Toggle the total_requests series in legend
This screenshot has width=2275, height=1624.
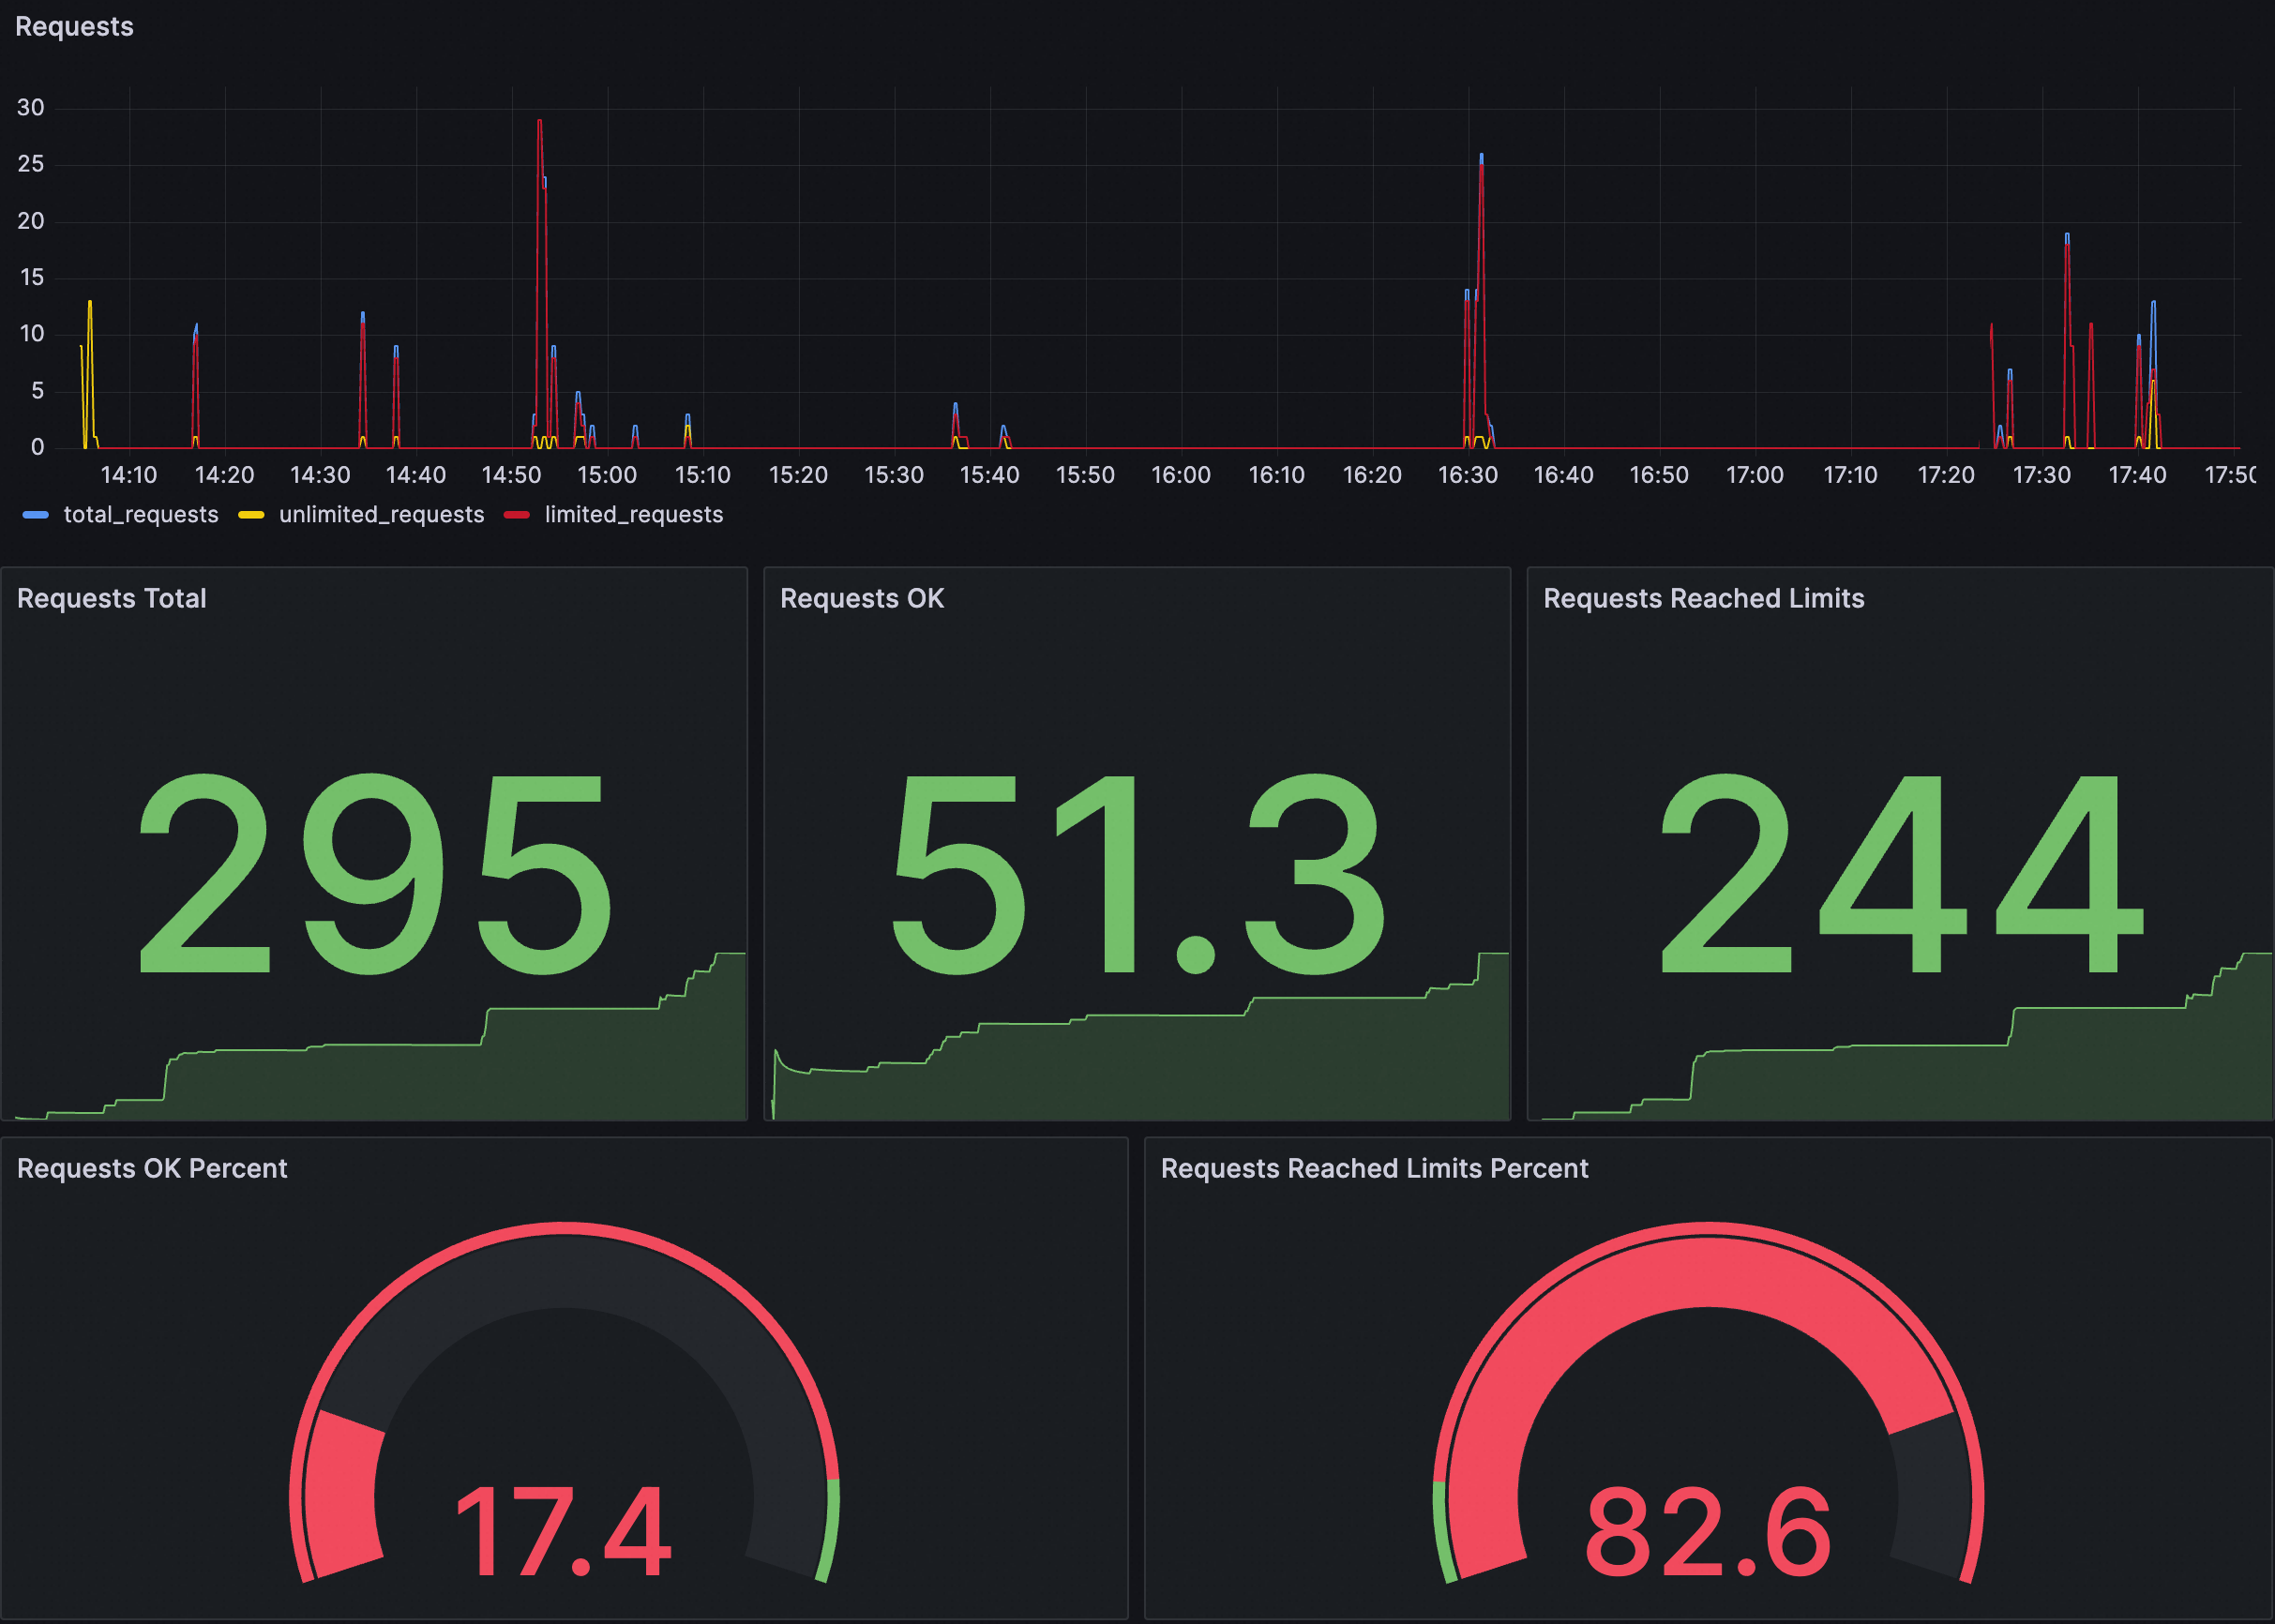140,515
